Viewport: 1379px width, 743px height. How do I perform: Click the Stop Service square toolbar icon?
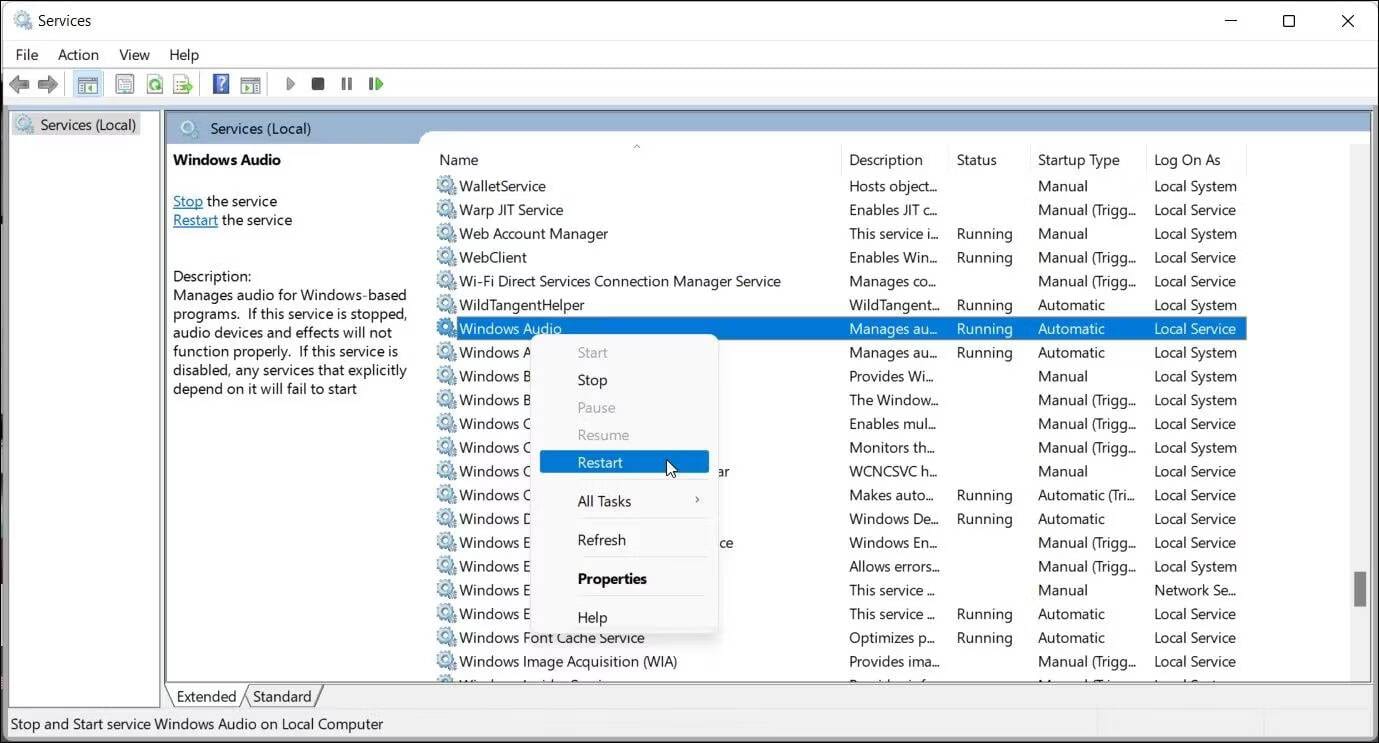pyautogui.click(x=317, y=84)
